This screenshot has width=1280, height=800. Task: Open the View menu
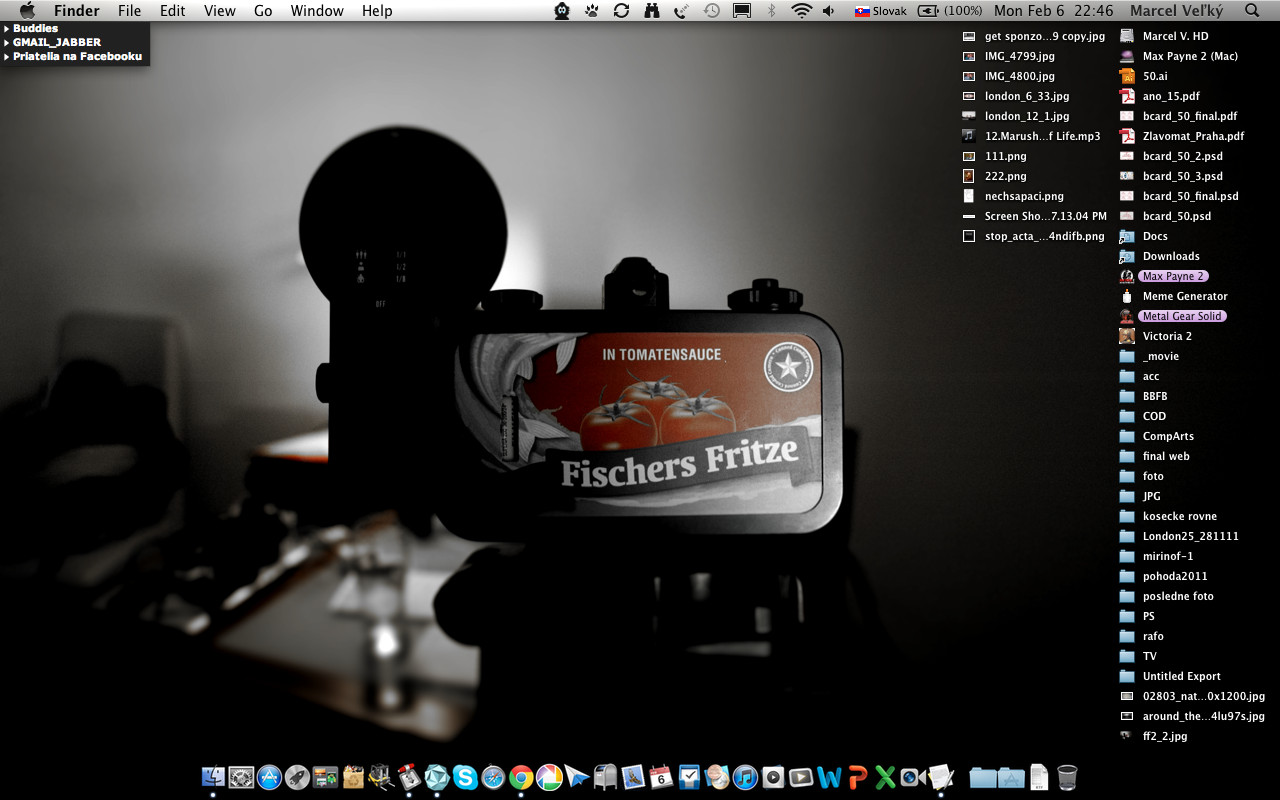220,11
